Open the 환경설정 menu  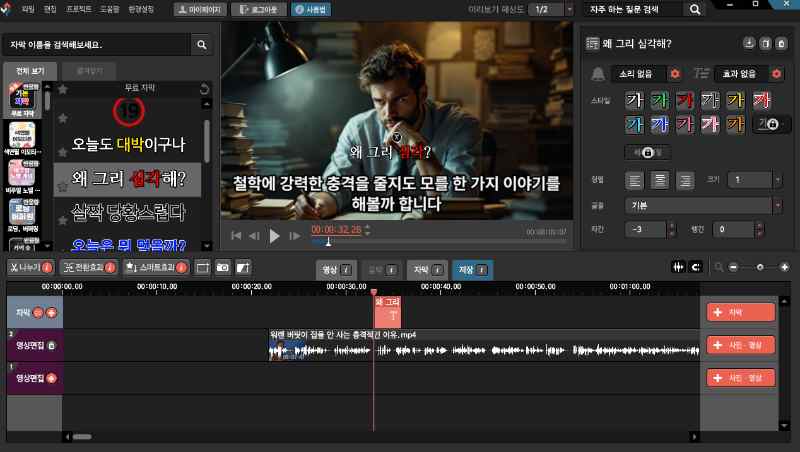141,9
